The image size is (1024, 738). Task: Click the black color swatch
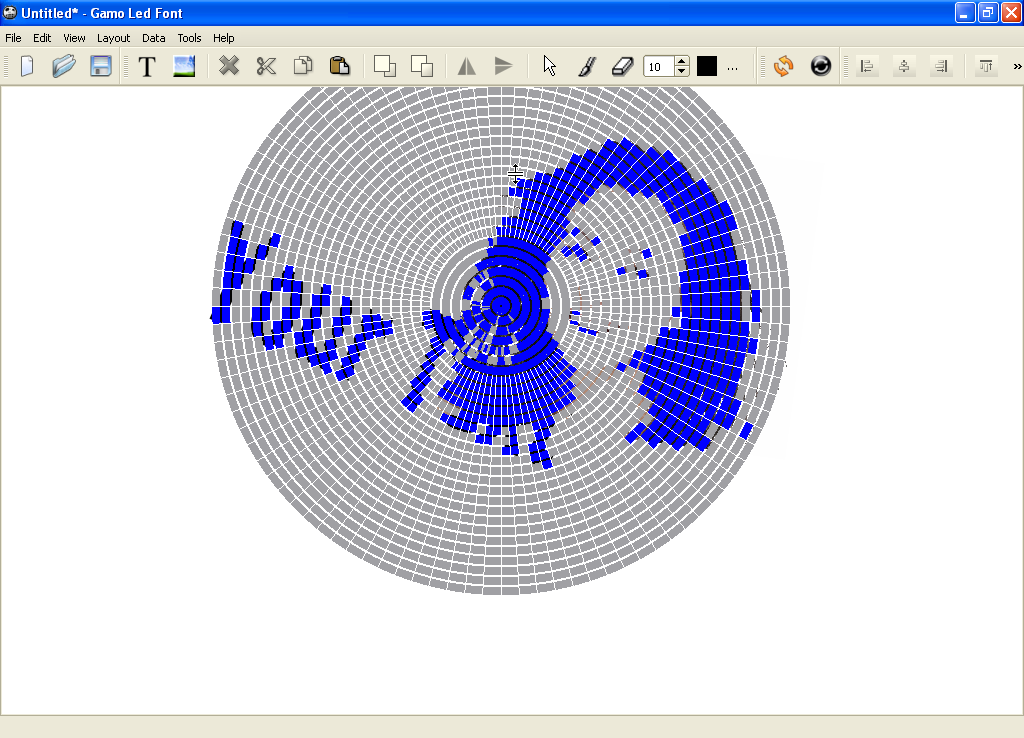point(707,66)
